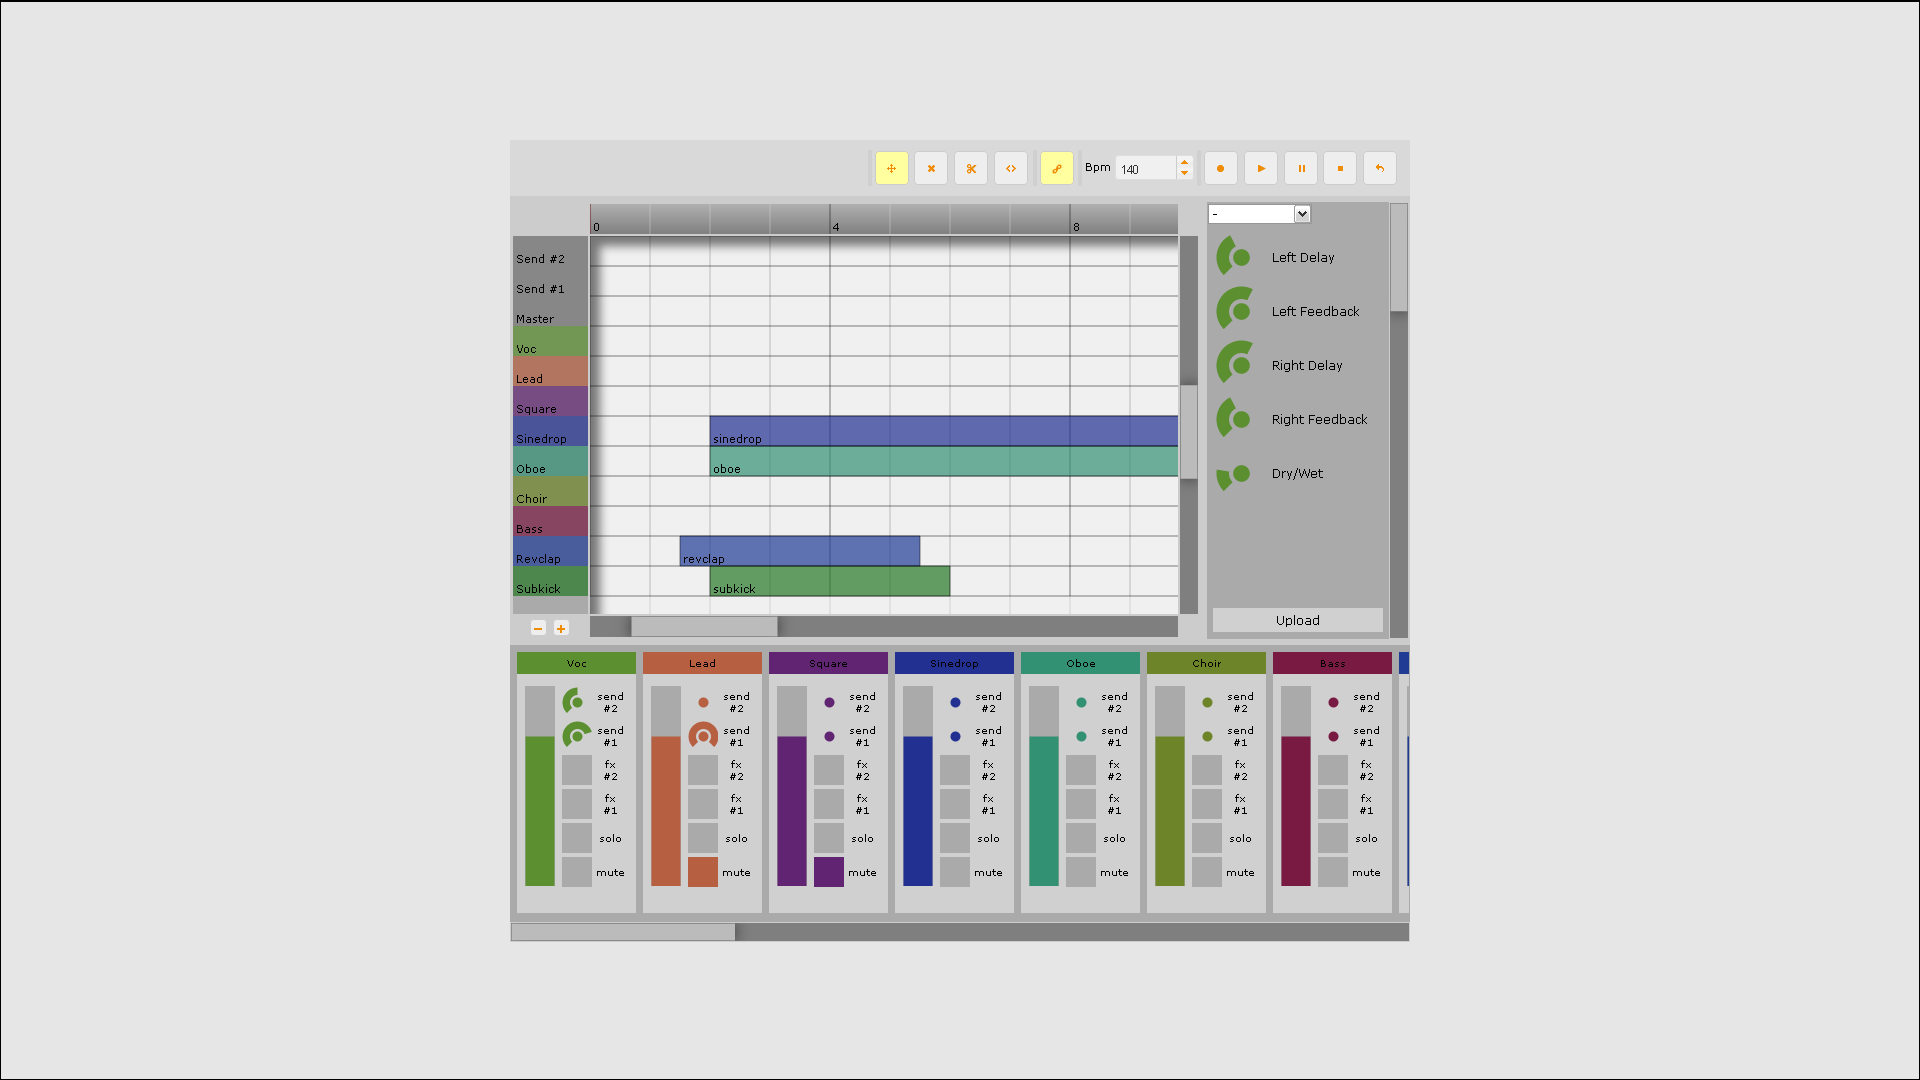
Task: Zoom in tracks with plus icon
Action: point(561,628)
